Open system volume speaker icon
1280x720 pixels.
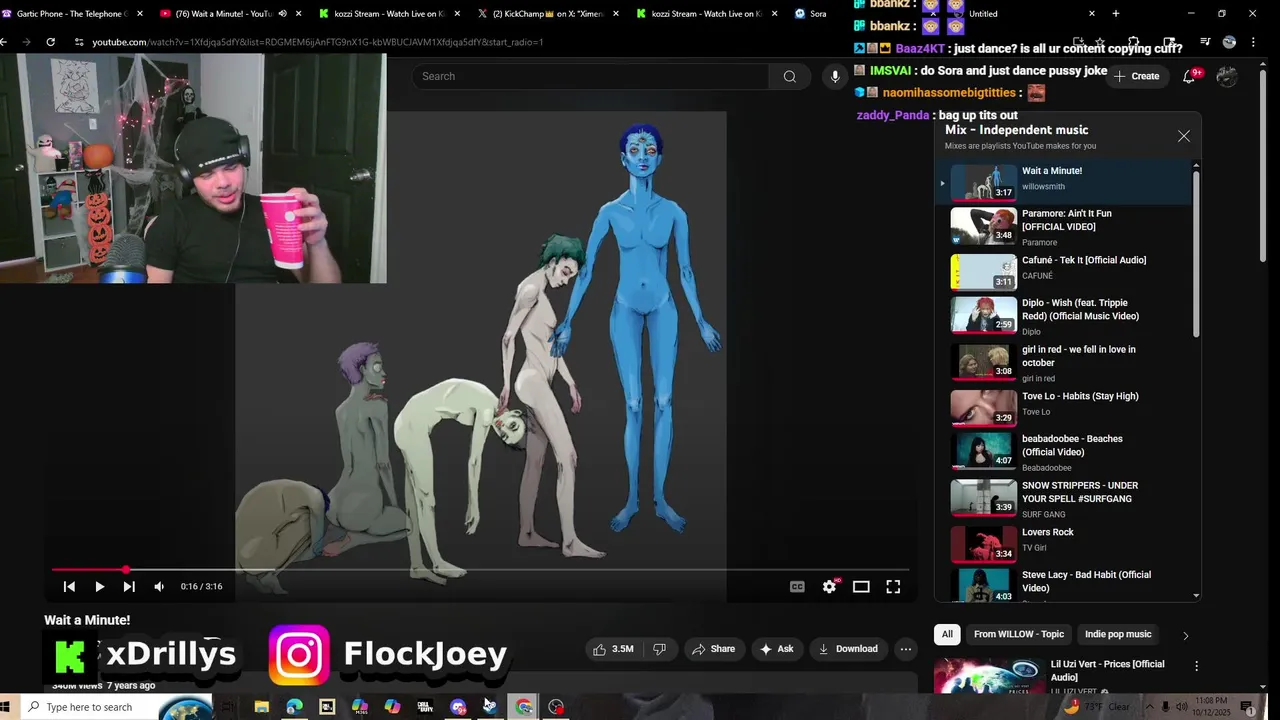(x=1181, y=707)
